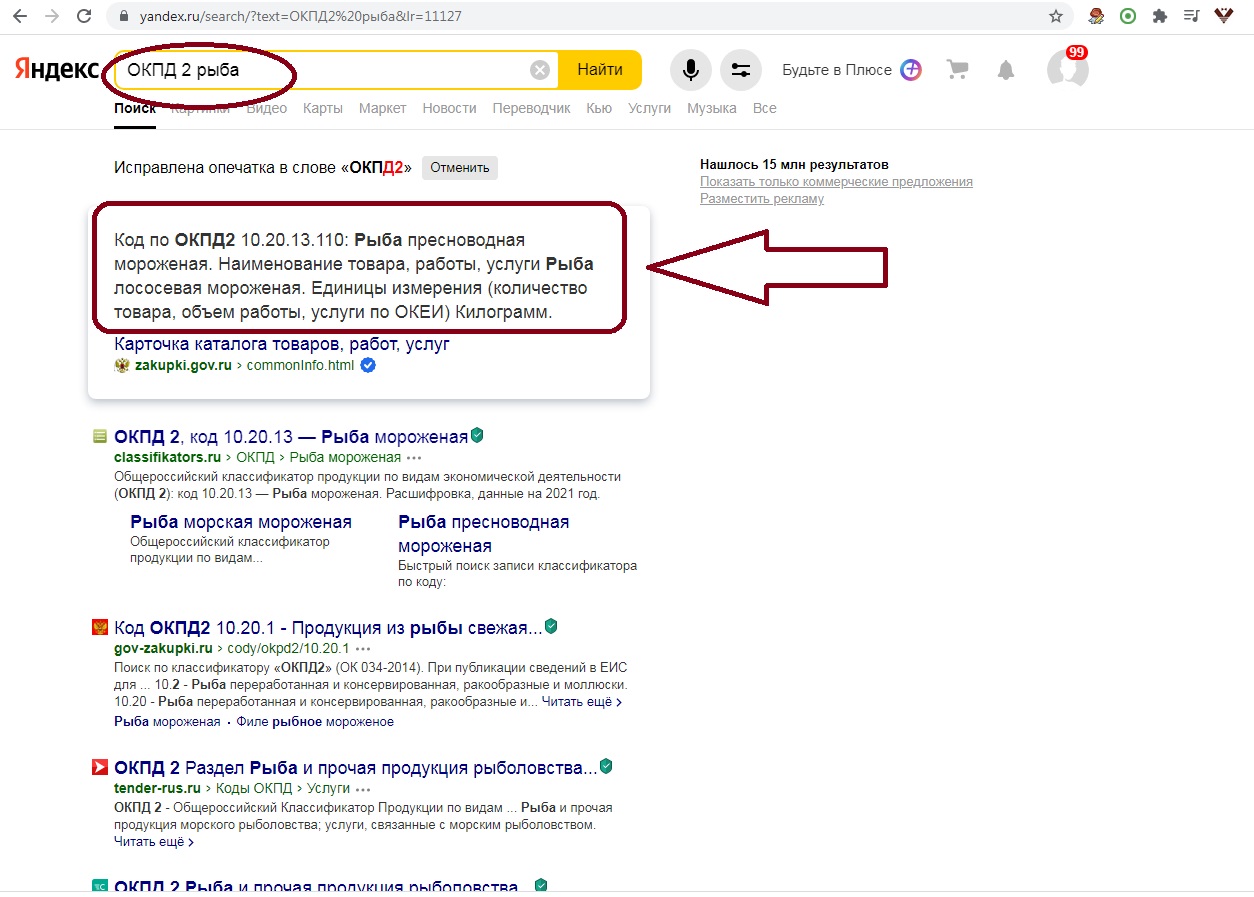This screenshot has width=1254, height=897.
Task: Open 'Рыба морская мороженая' sublink
Action: (x=240, y=522)
